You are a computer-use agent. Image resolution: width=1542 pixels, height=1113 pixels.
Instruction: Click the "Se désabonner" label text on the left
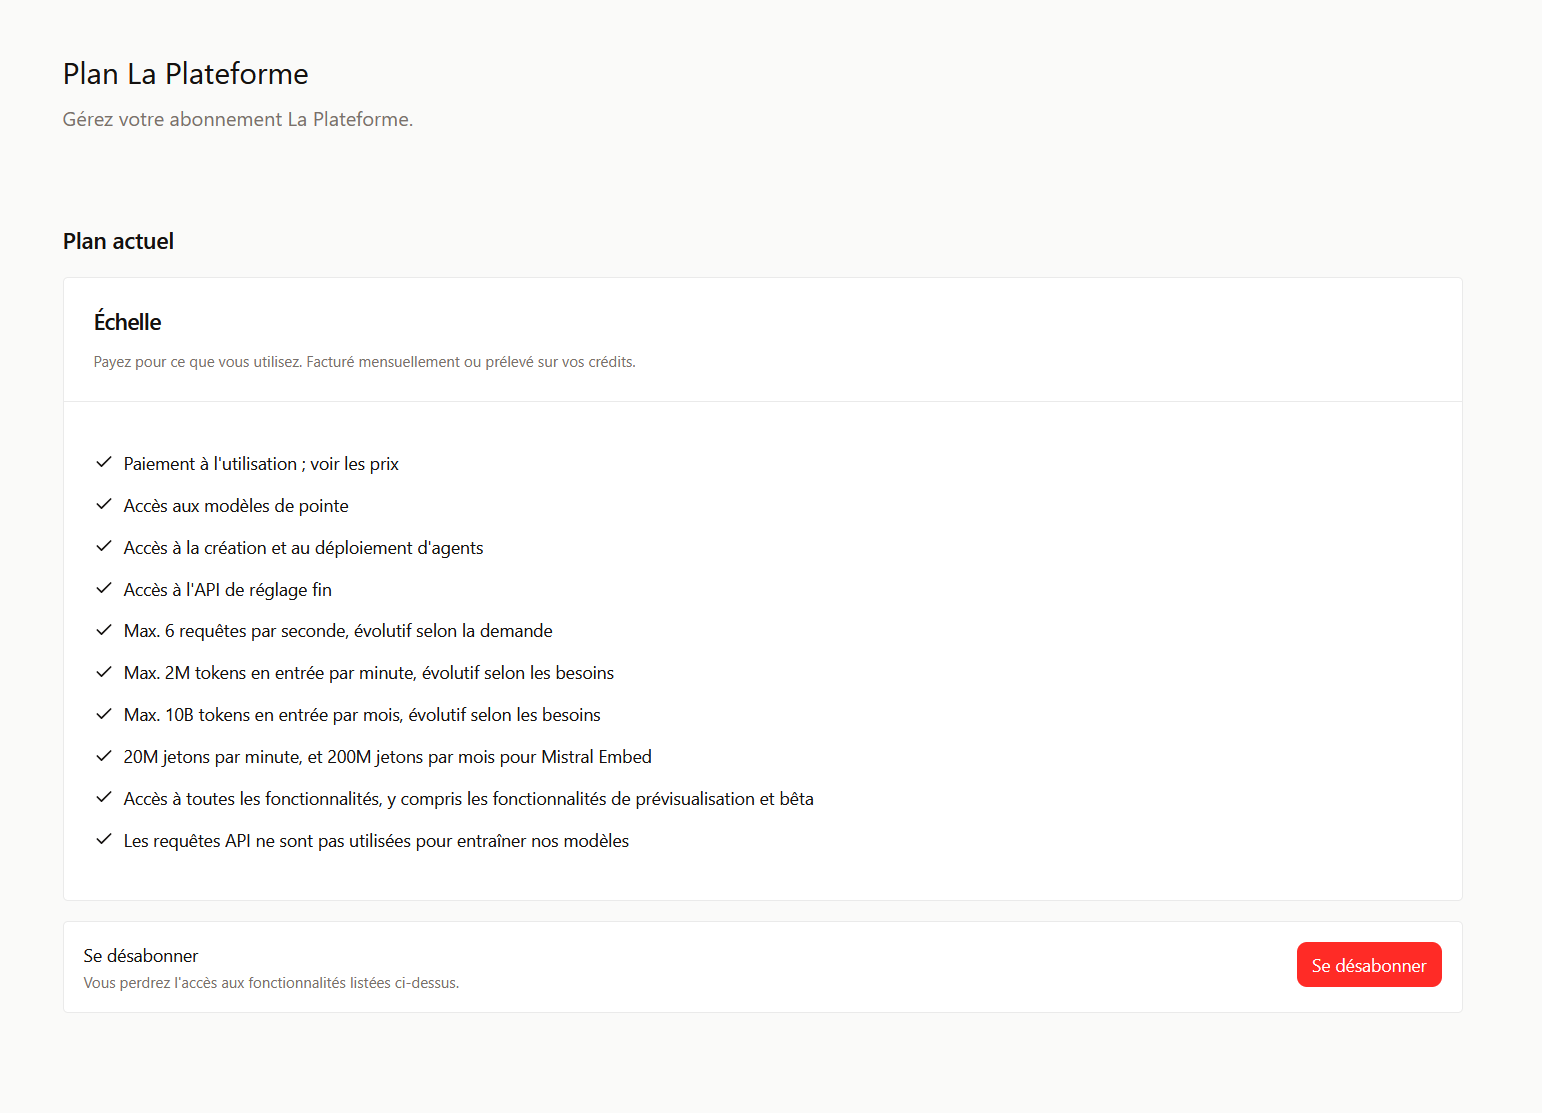(141, 956)
